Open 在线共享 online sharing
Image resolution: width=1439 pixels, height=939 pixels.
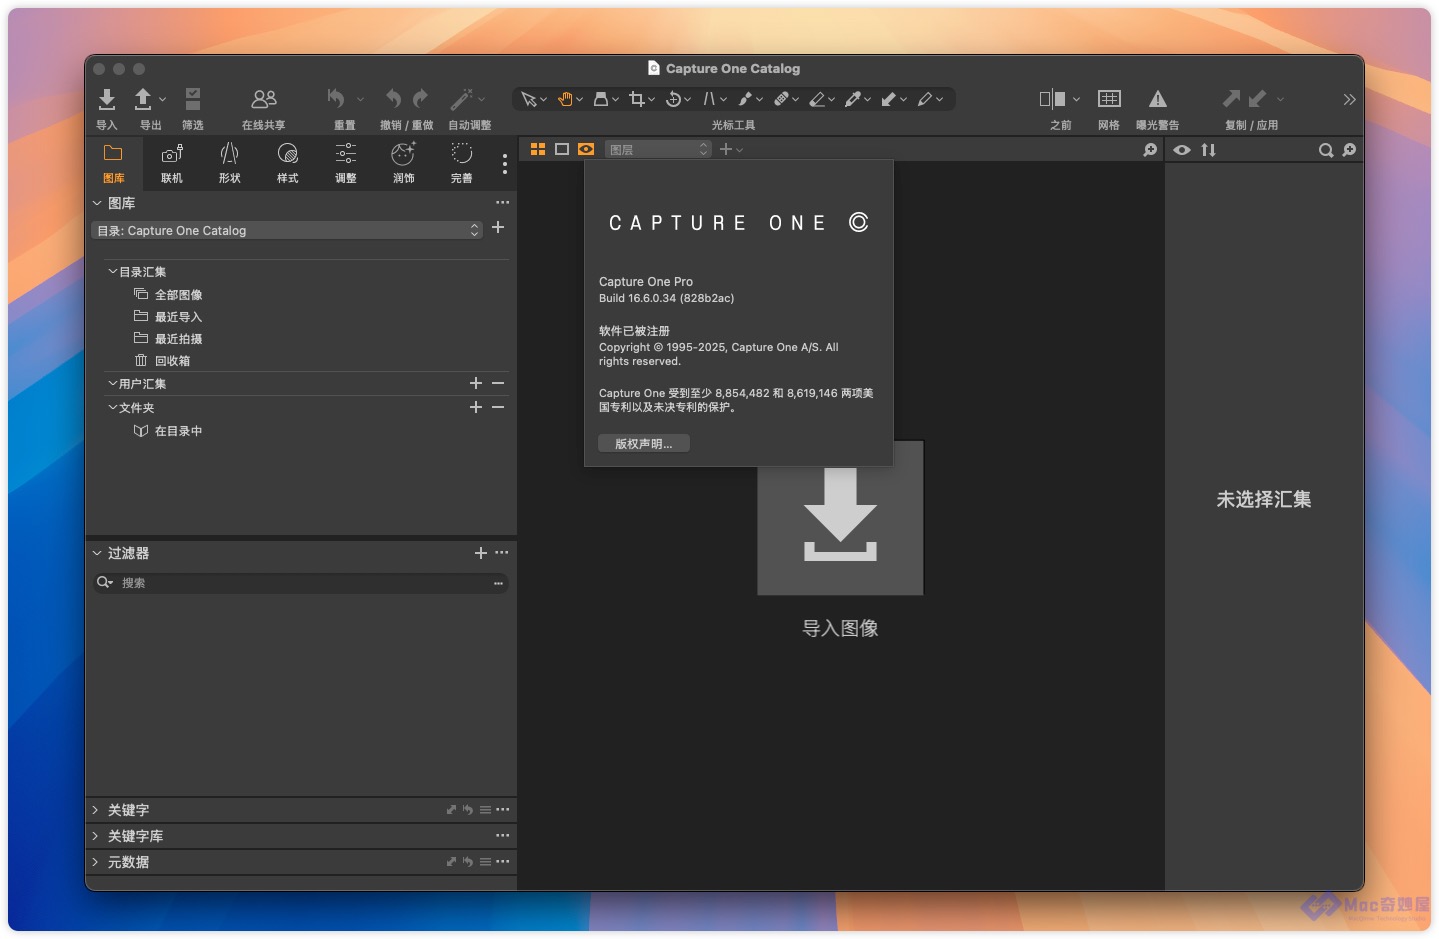point(264,99)
